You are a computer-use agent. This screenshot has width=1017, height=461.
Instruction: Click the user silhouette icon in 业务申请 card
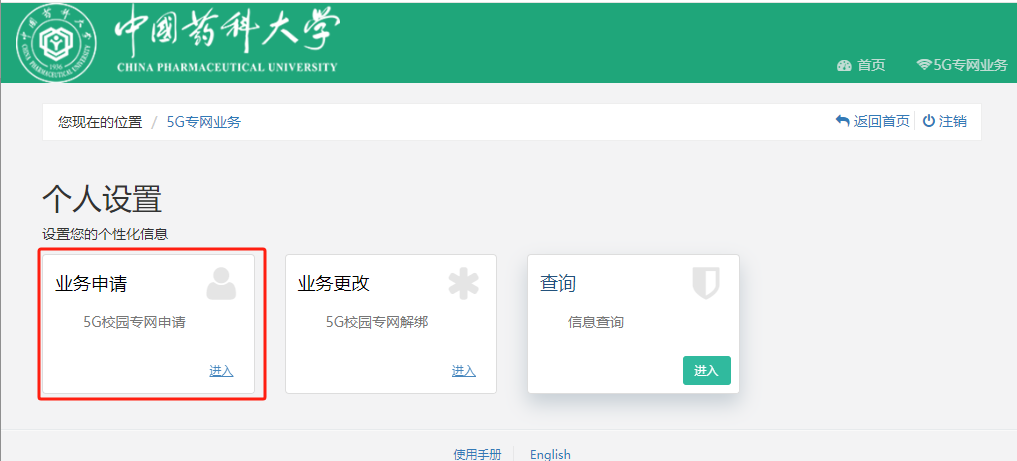pyautogui.click(x=221, y=284)
